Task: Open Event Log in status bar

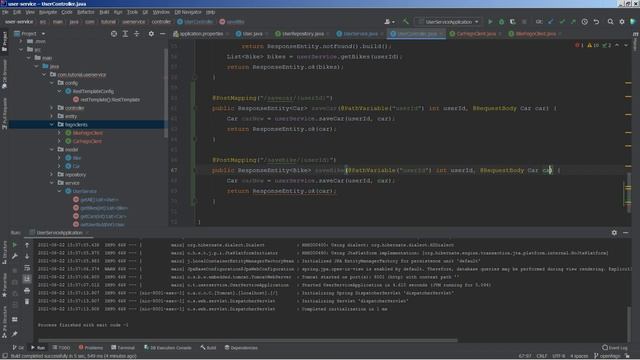Action: click(x=615, y=348)
